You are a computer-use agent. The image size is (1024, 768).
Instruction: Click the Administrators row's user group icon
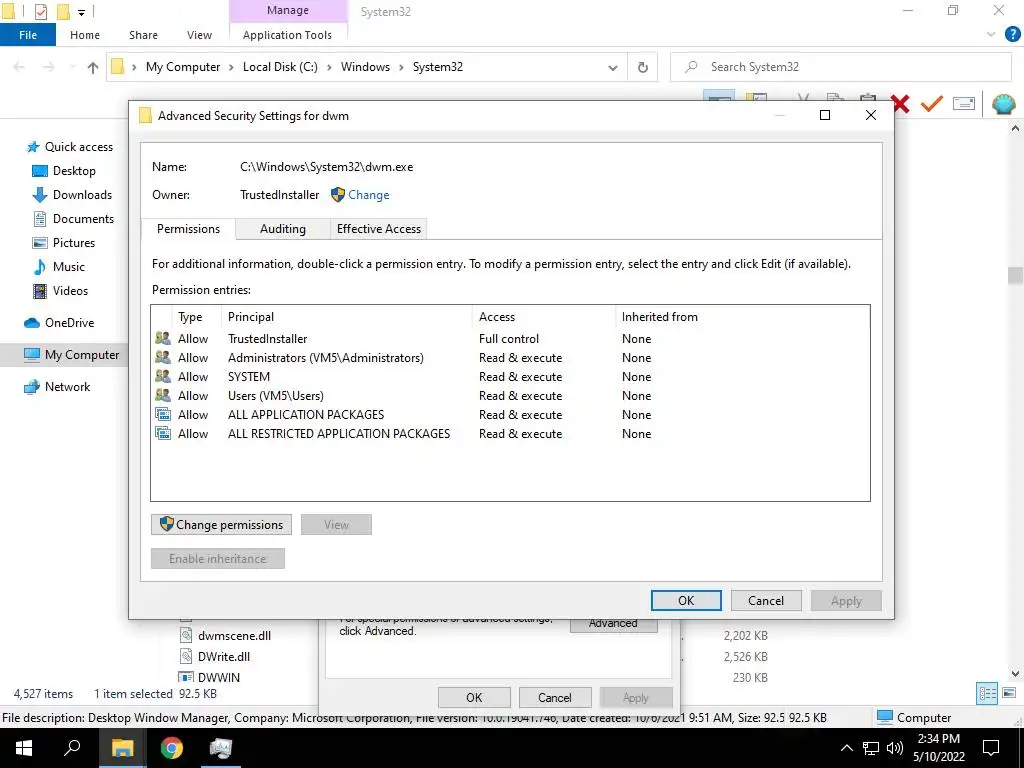(163, 357)
